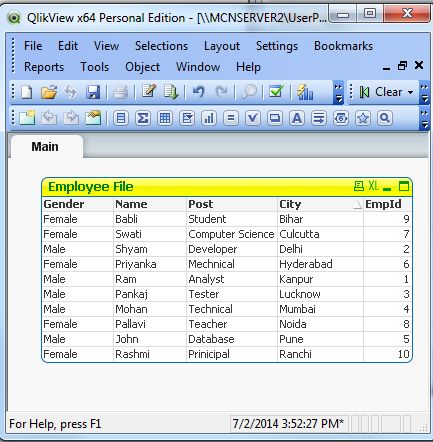Maximize the Employee File table box
This screenshot has width=433, height=442.
pos(404,186)
